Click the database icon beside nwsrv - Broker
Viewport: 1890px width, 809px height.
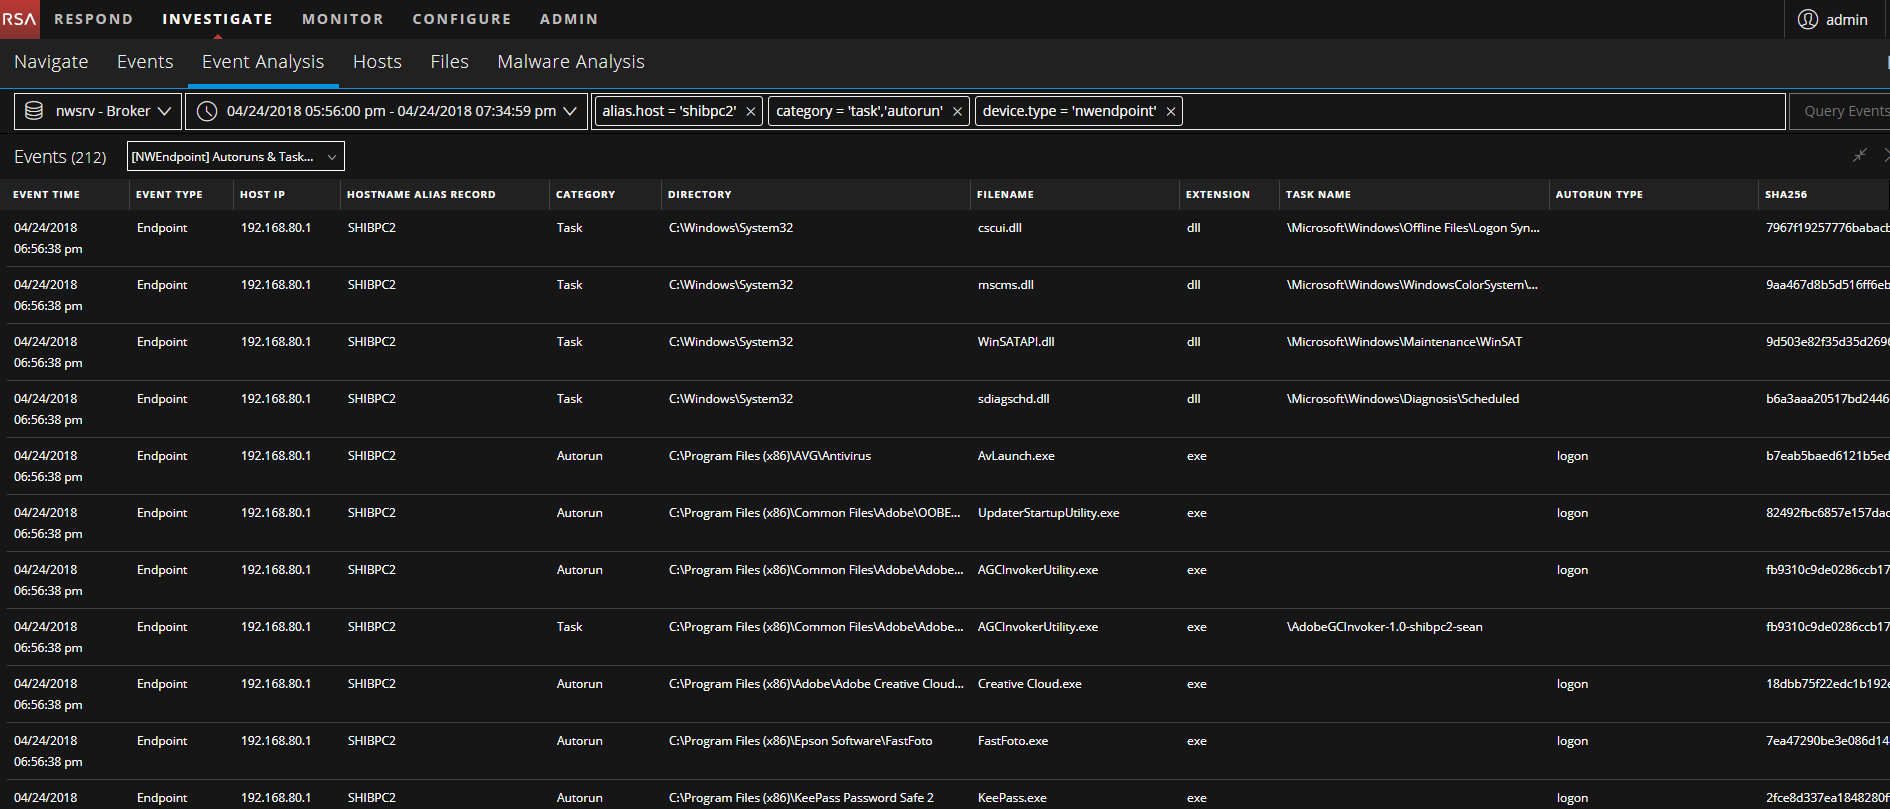pyautogui.click(x=34, y=111)
